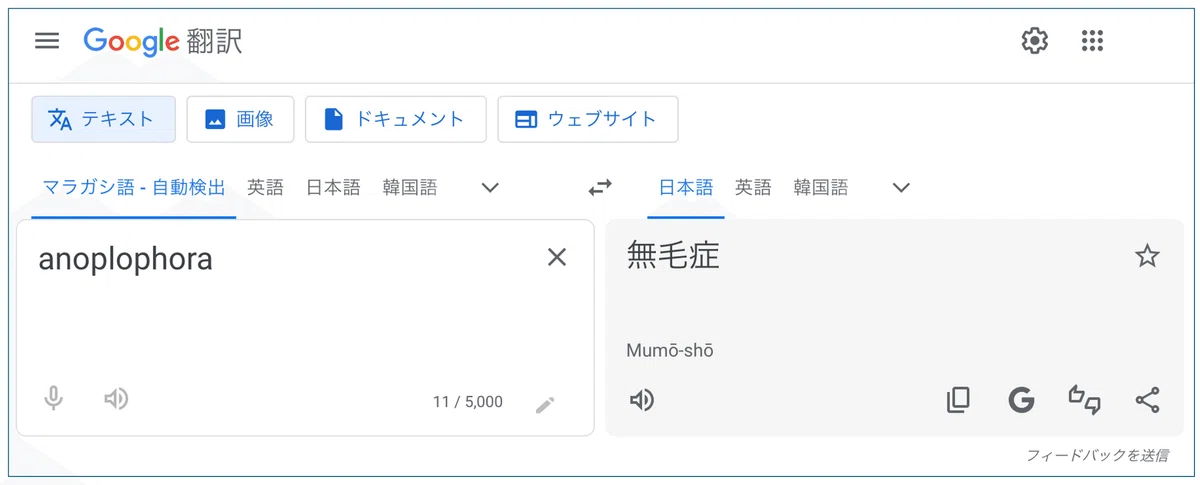
Task: Listen to the source text audio
Action: point(116,399)
